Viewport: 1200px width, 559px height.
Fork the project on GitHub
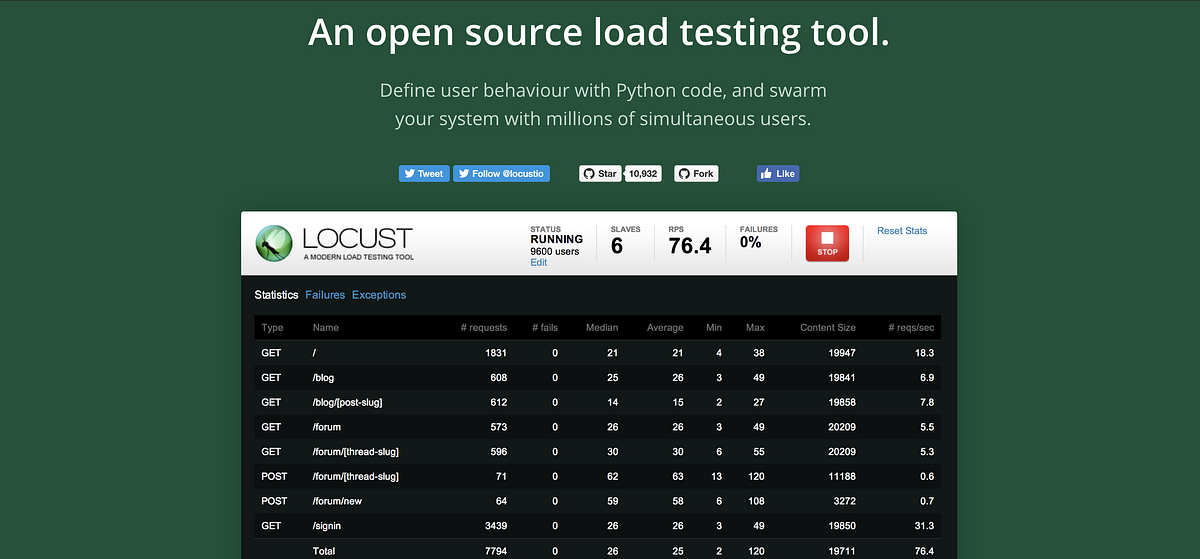tap(696, 173)
